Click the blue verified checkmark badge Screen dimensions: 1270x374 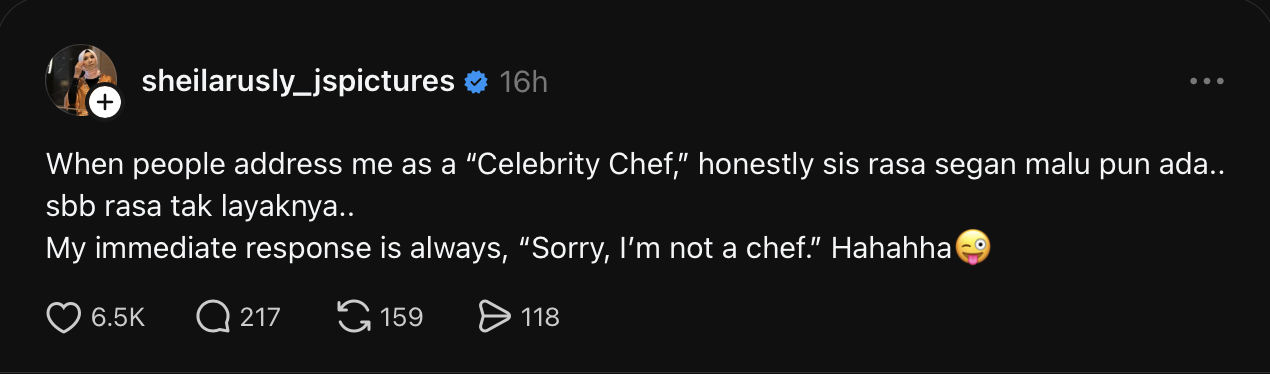click(476, 82)
